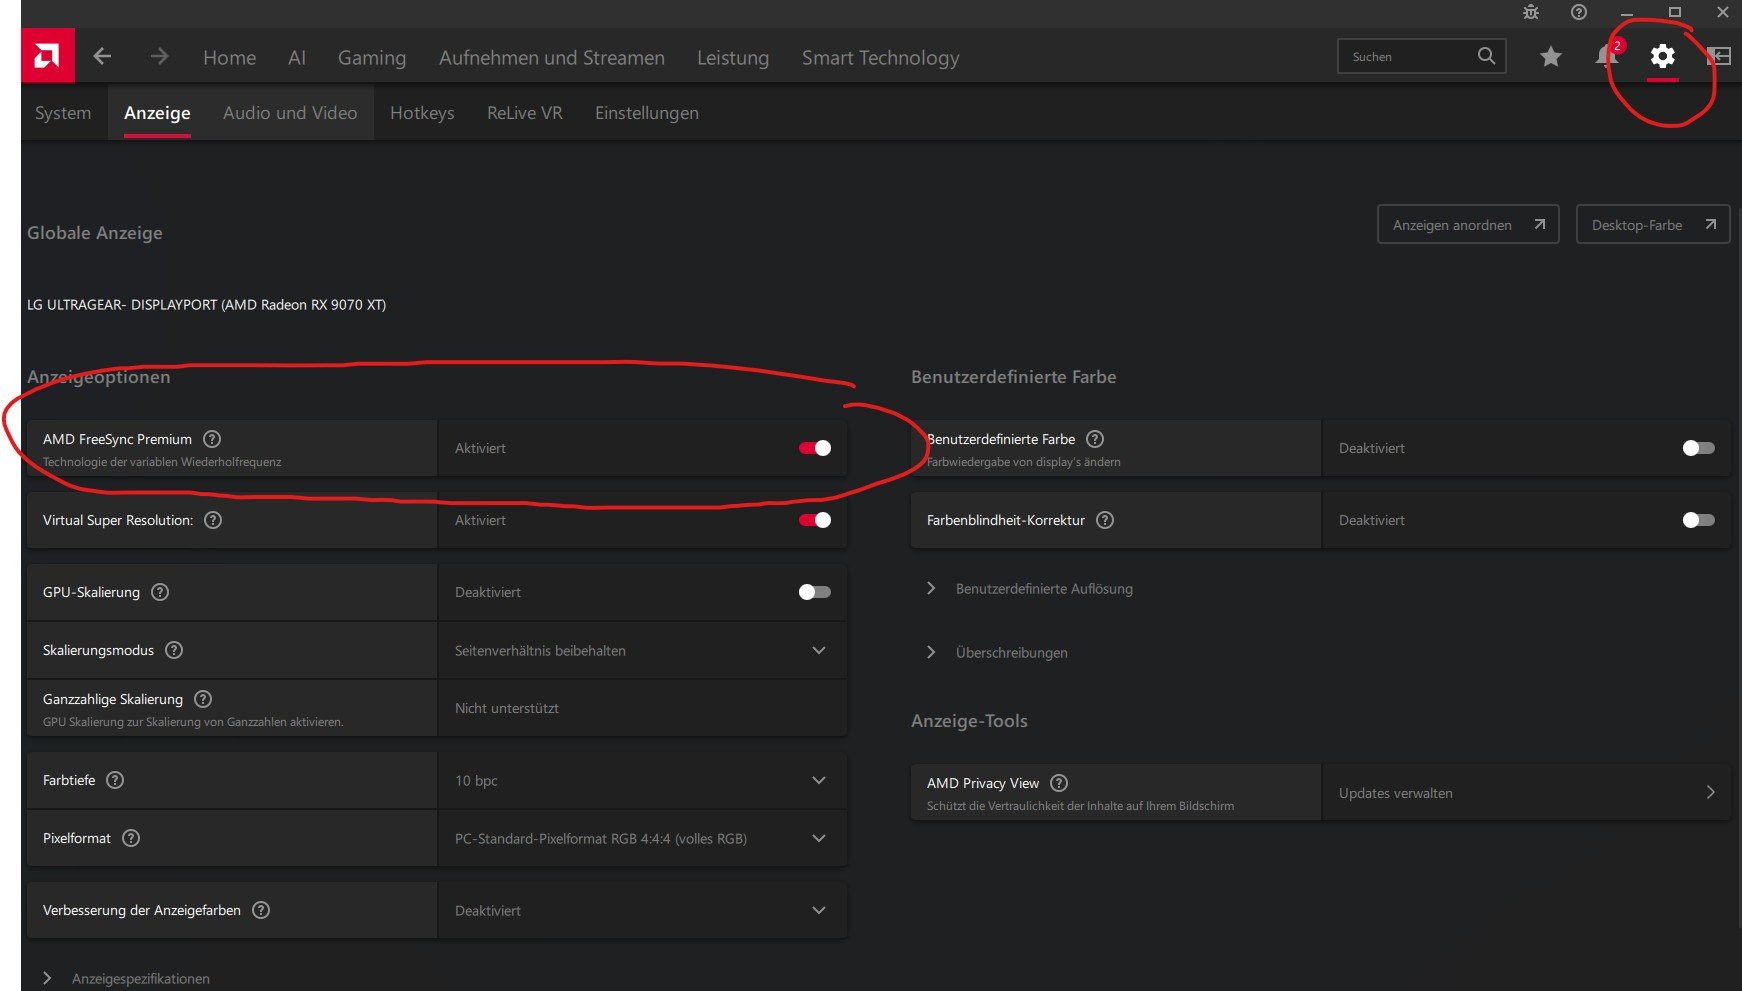The height and width of the screenshot is (991, 1742).
Task: Select the Anzeige subtab
Action: point(157,113)
